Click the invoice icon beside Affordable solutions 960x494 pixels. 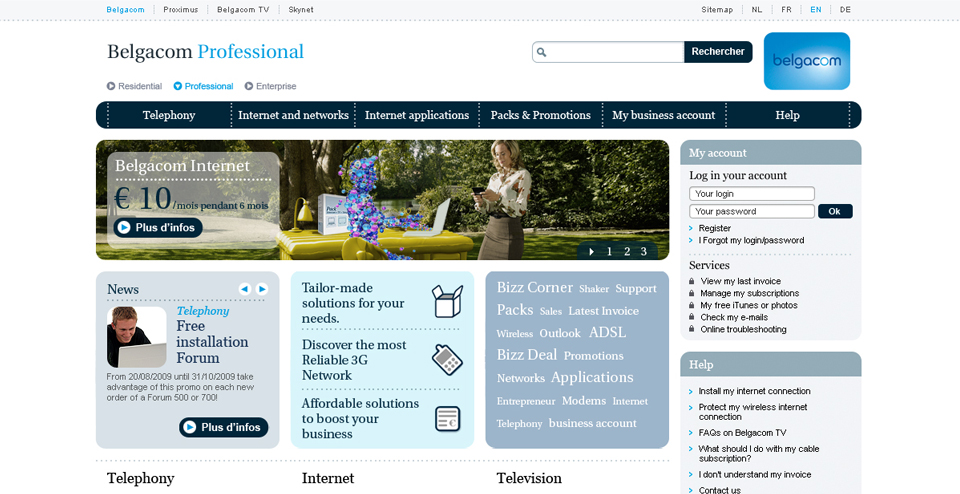tap(447, 419)
